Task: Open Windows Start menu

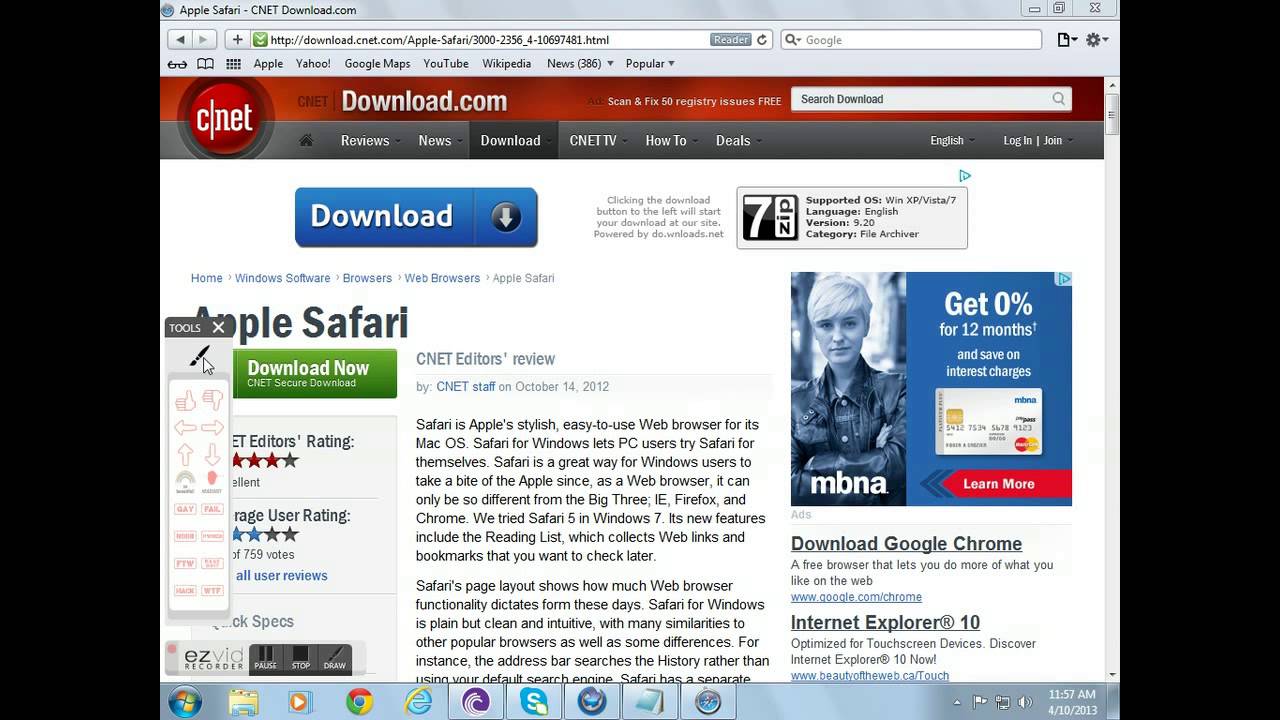Action: (x=185, y=702)
